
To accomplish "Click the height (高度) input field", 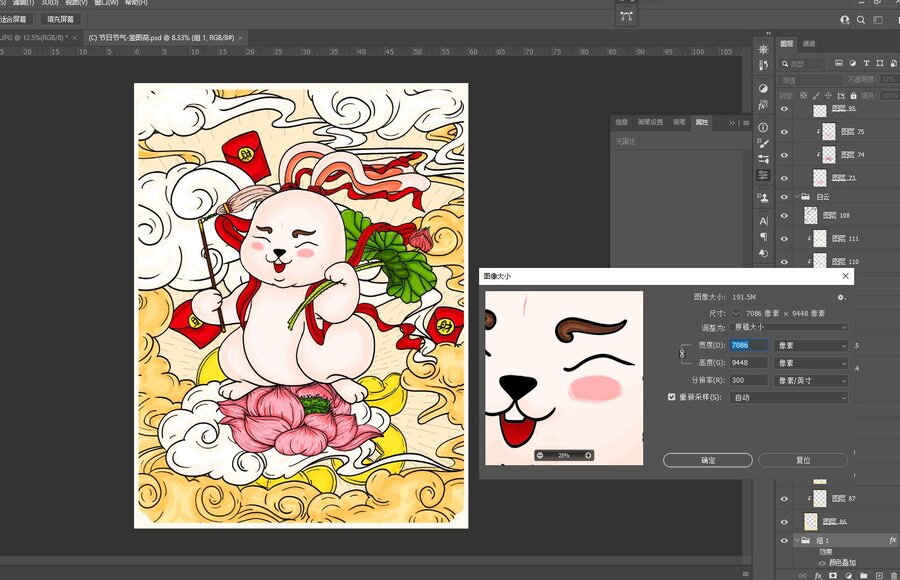I will pos(748,363).
